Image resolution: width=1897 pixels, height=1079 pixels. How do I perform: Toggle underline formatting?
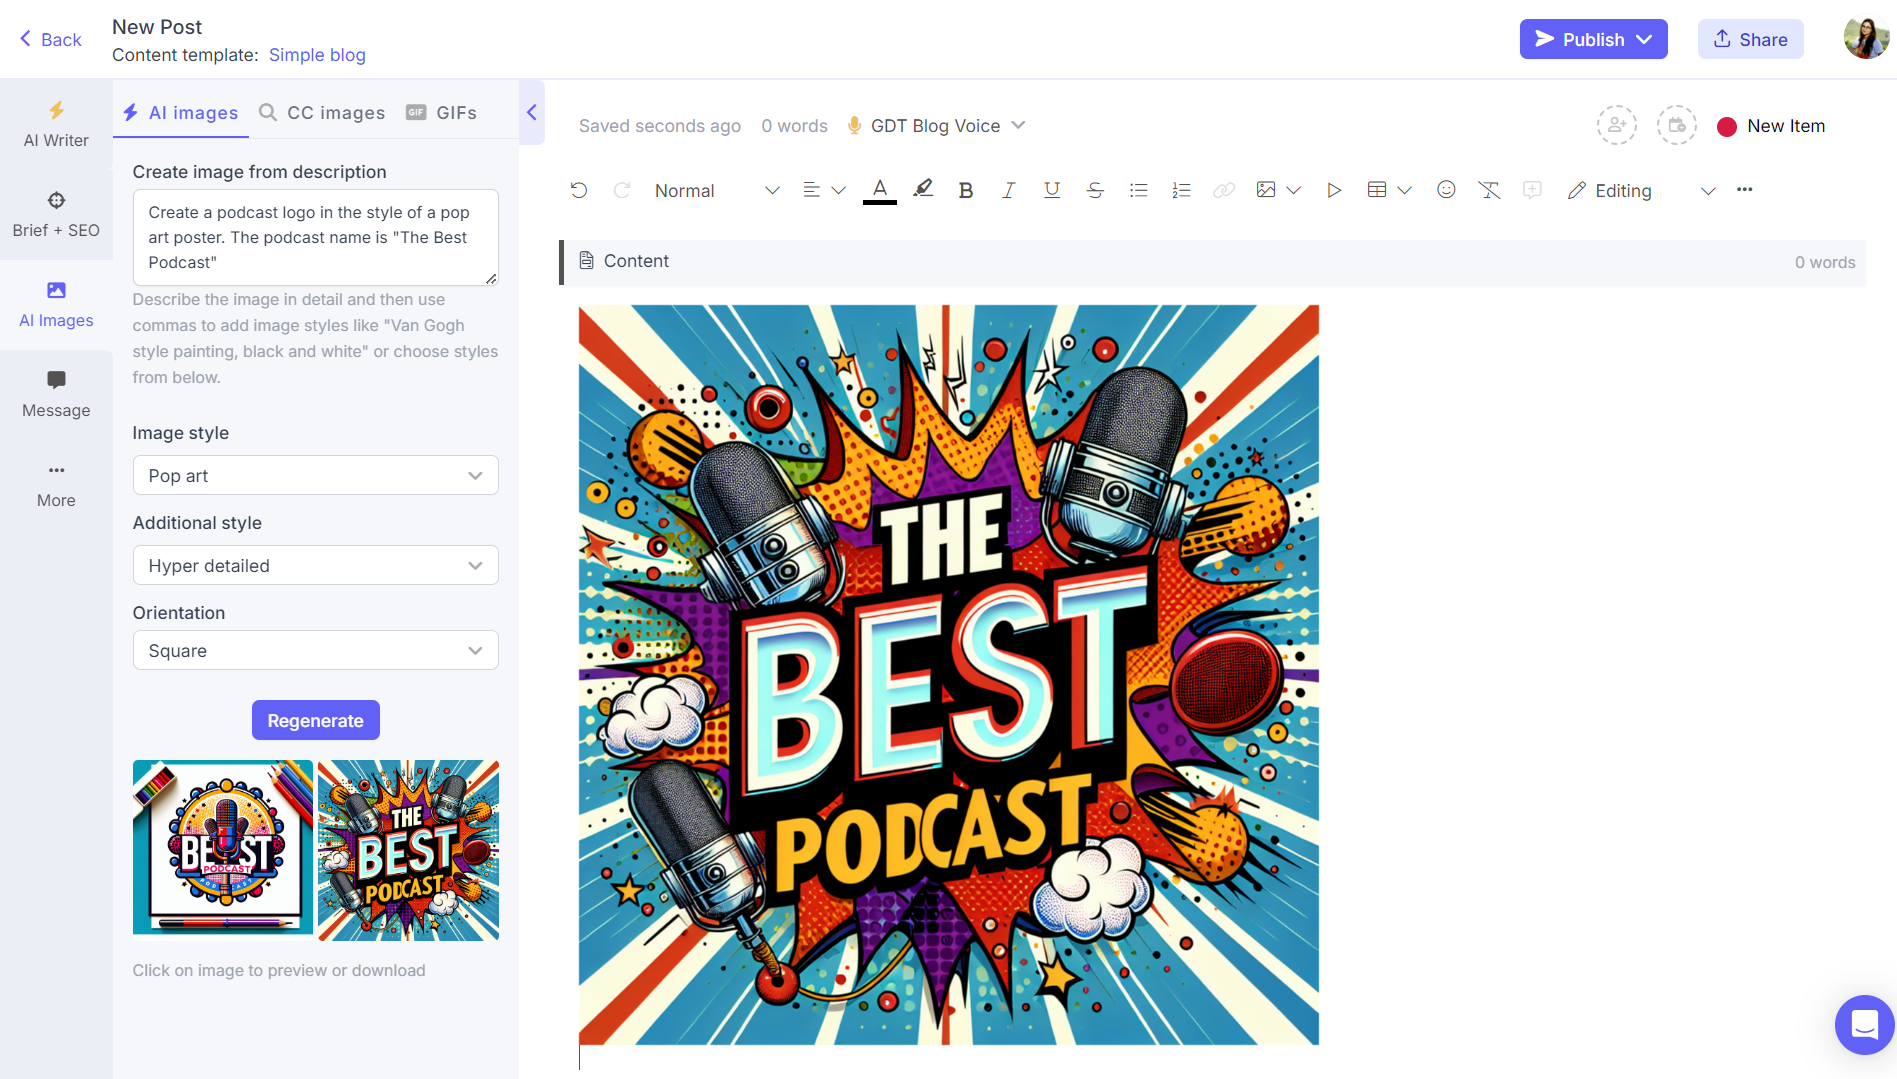point(1051,190)
